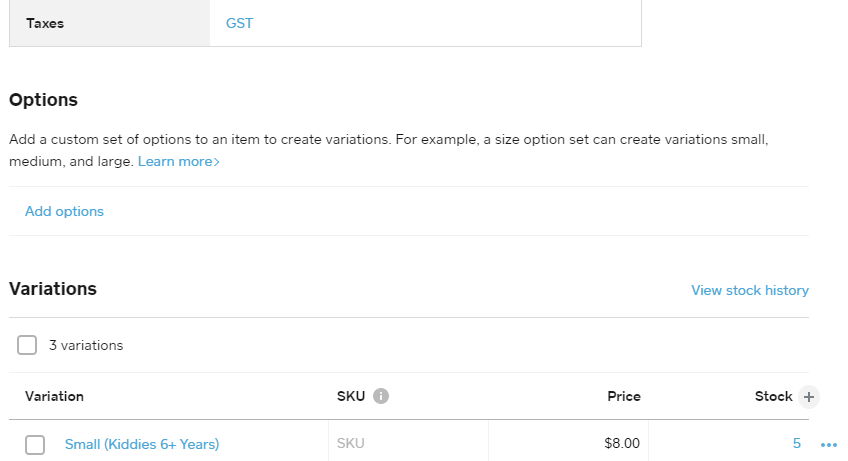The image size is (848, 461).
Task: Click the SKU column header
Action: point(351,396)
